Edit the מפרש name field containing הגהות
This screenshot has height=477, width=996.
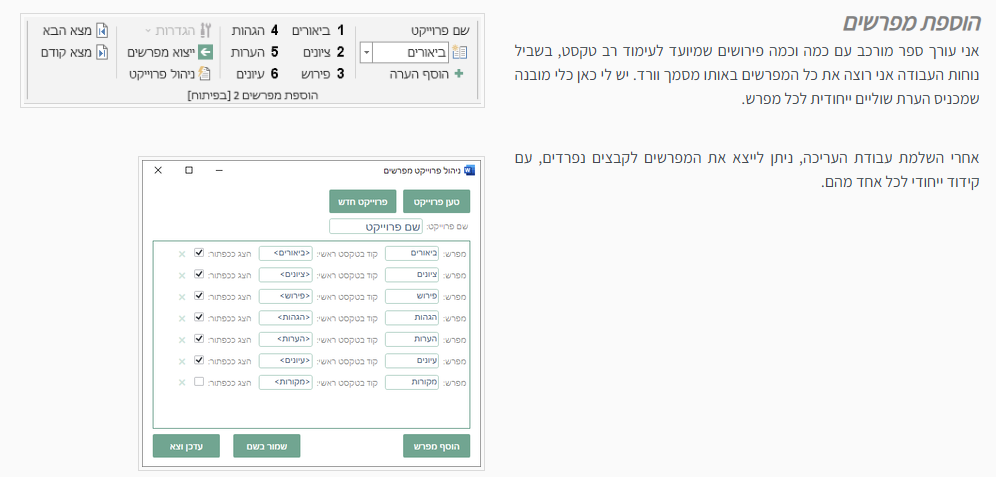point(412,318)
